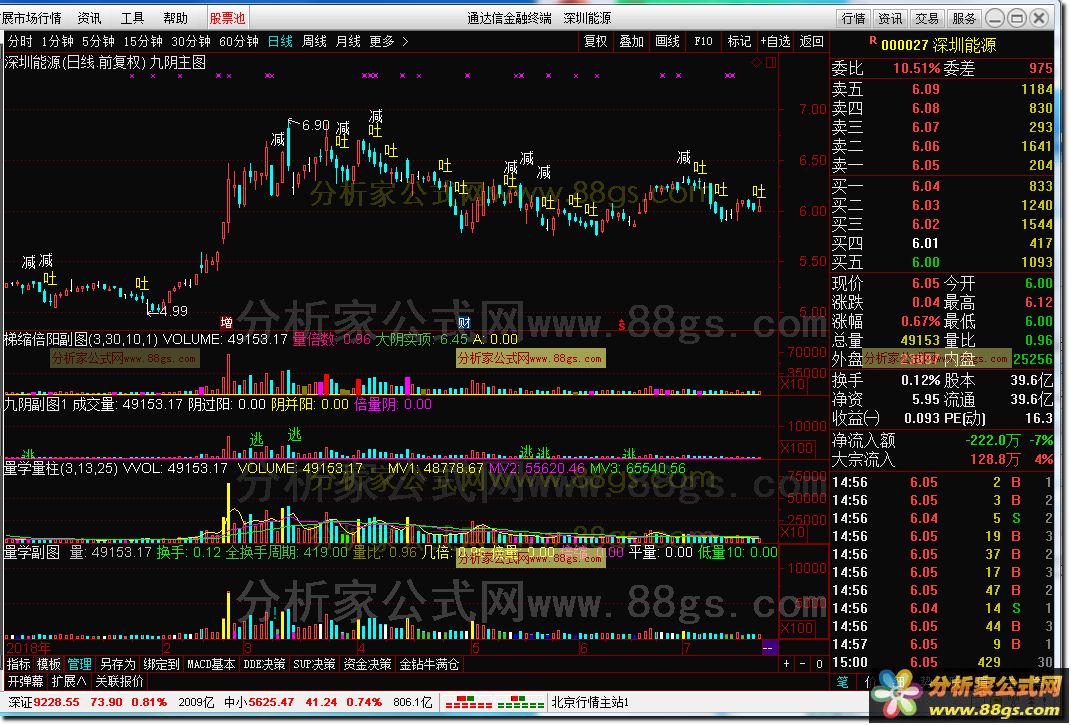Click the 行情 button in title bar
Viewport: 1071px width, 725px height.
point(853,18)
